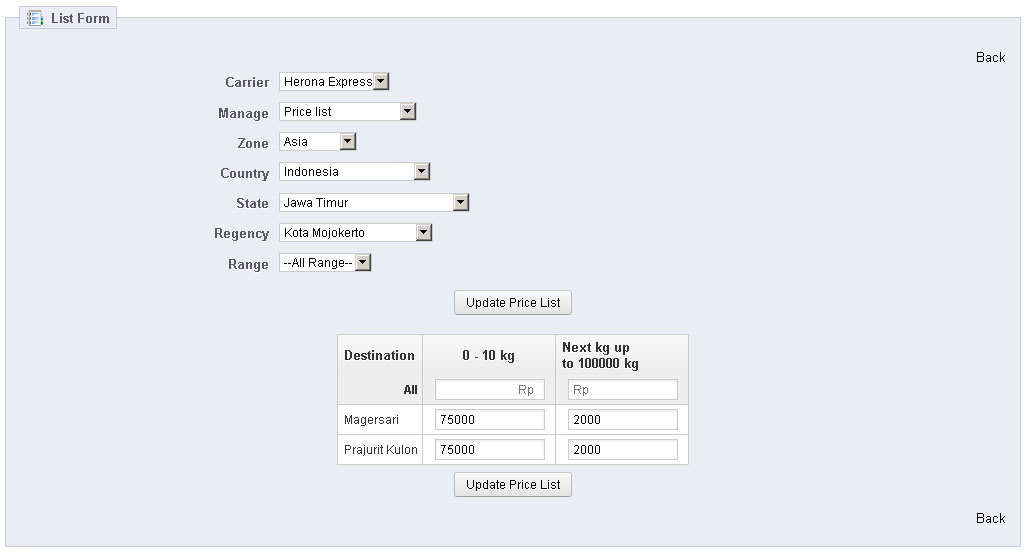Click Prajurit Kulon Next kg price field
The width and height of the screenshot is (1026, 554).
(622, 450)
